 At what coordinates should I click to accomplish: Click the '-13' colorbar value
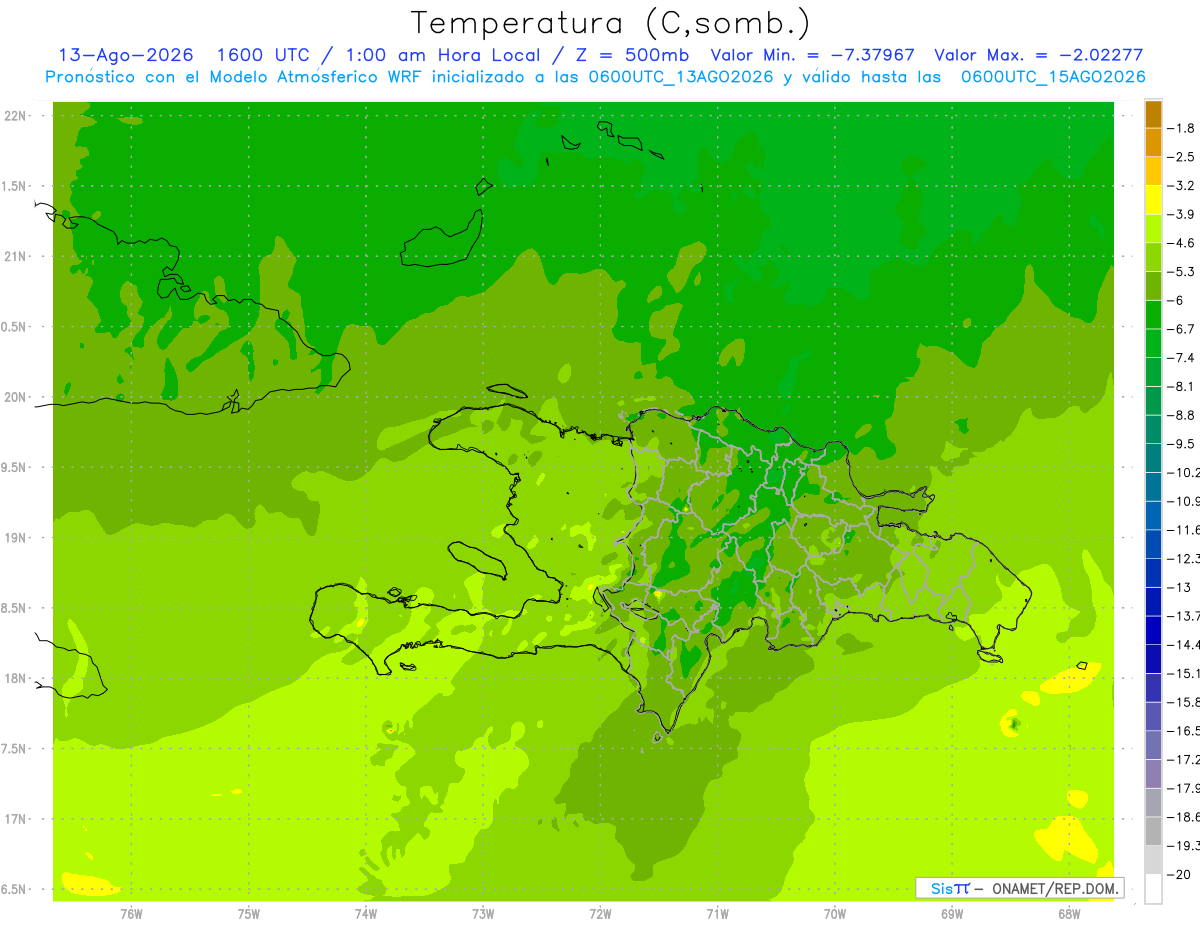click(x=1180, y=587)
